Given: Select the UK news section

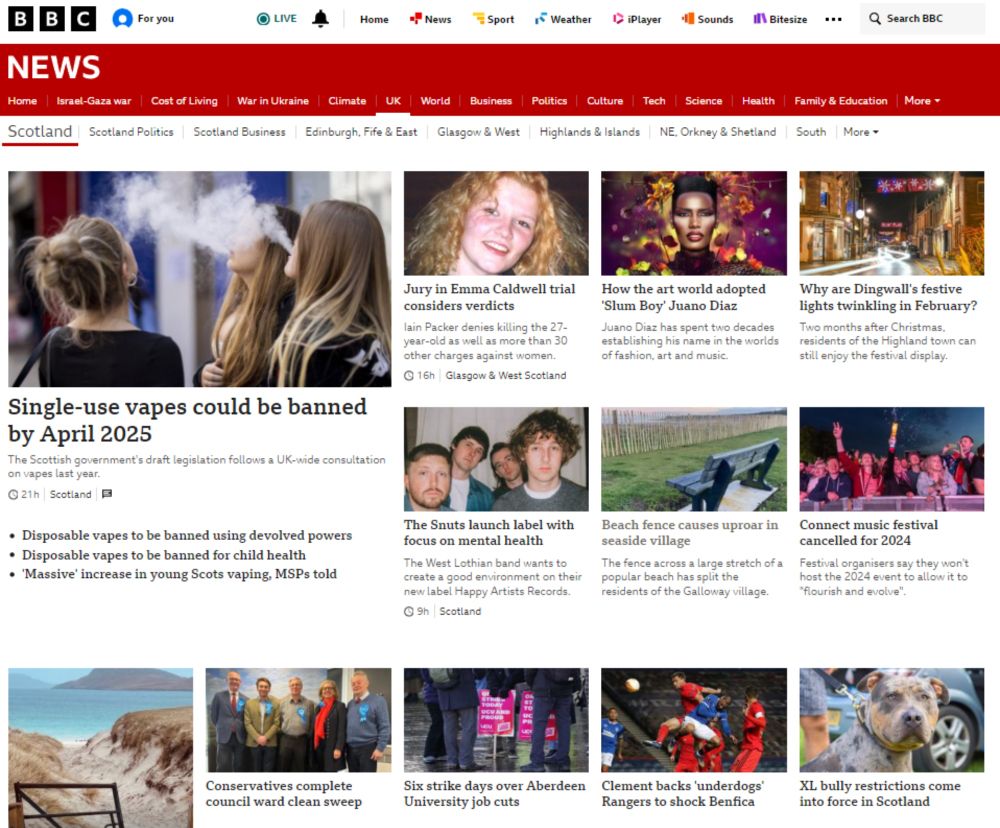Looking at the screenshot, I should click(x=393, y=101).
